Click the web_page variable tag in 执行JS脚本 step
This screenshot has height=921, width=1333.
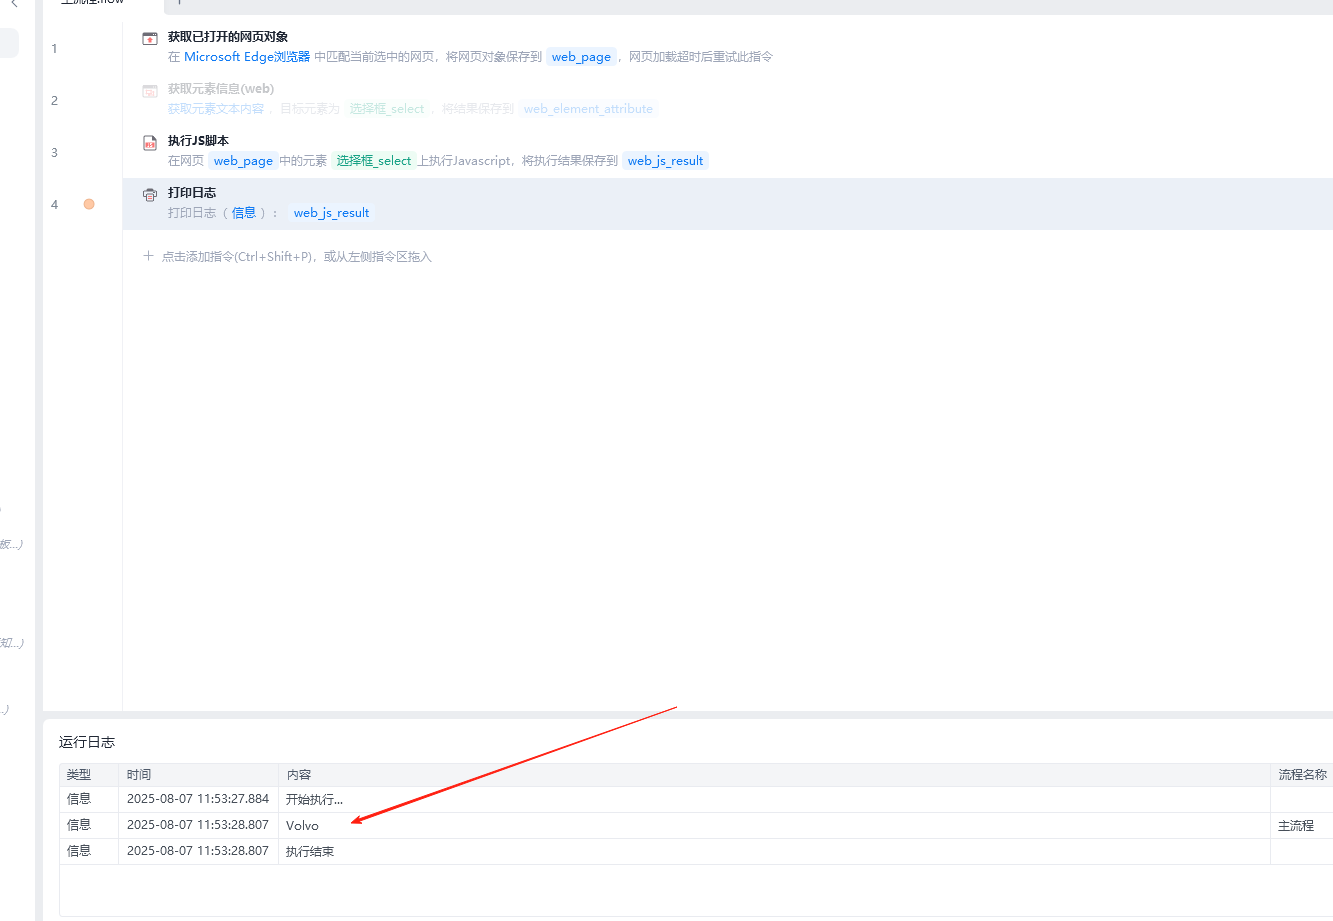click(243, 161)
